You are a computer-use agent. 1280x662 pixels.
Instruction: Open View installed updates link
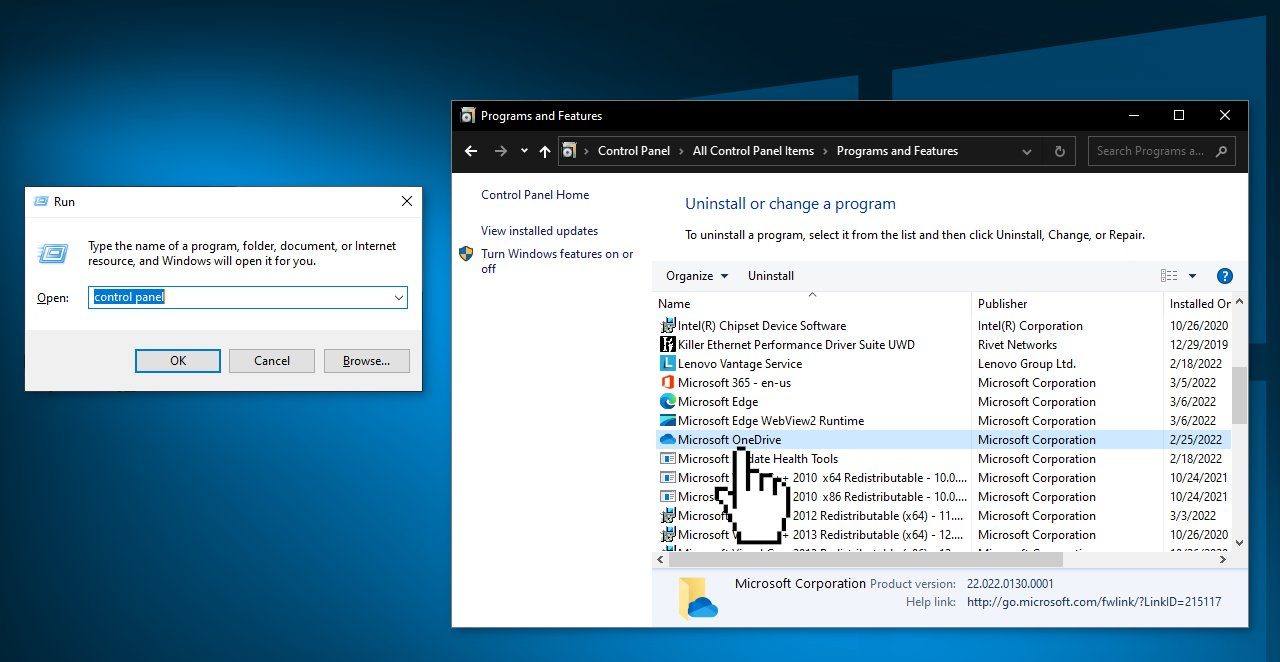pyautogui.click(x=539, y=231)
